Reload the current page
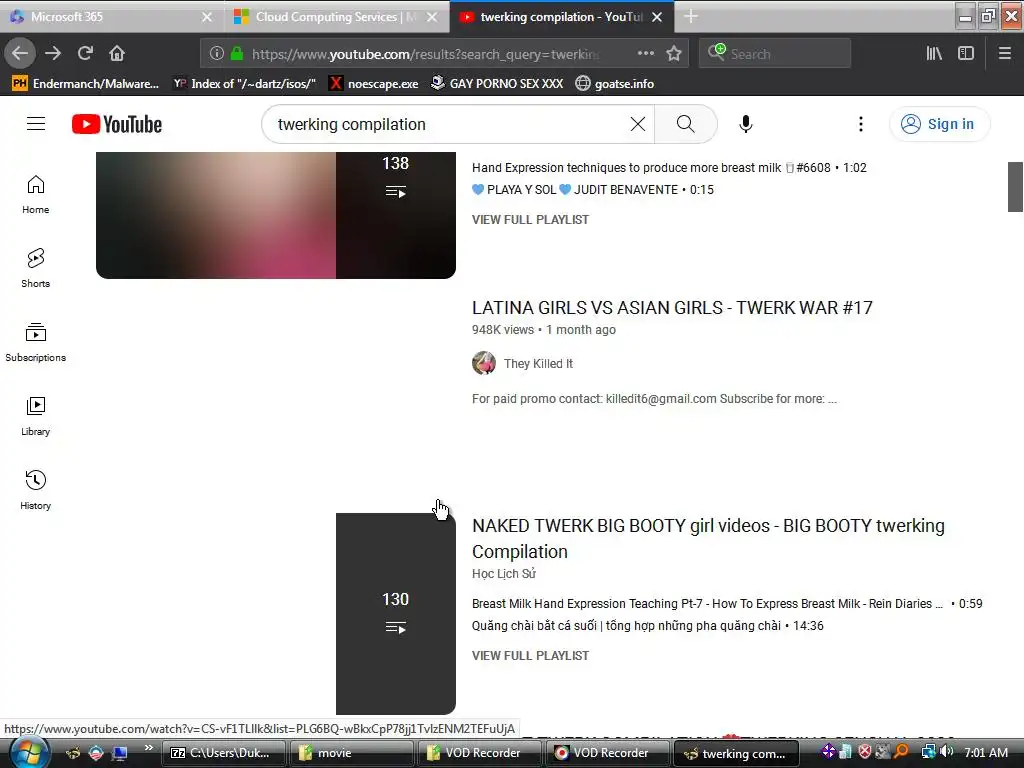The height and width of the screenshot is (768, 1024). (x=85, y=54)
